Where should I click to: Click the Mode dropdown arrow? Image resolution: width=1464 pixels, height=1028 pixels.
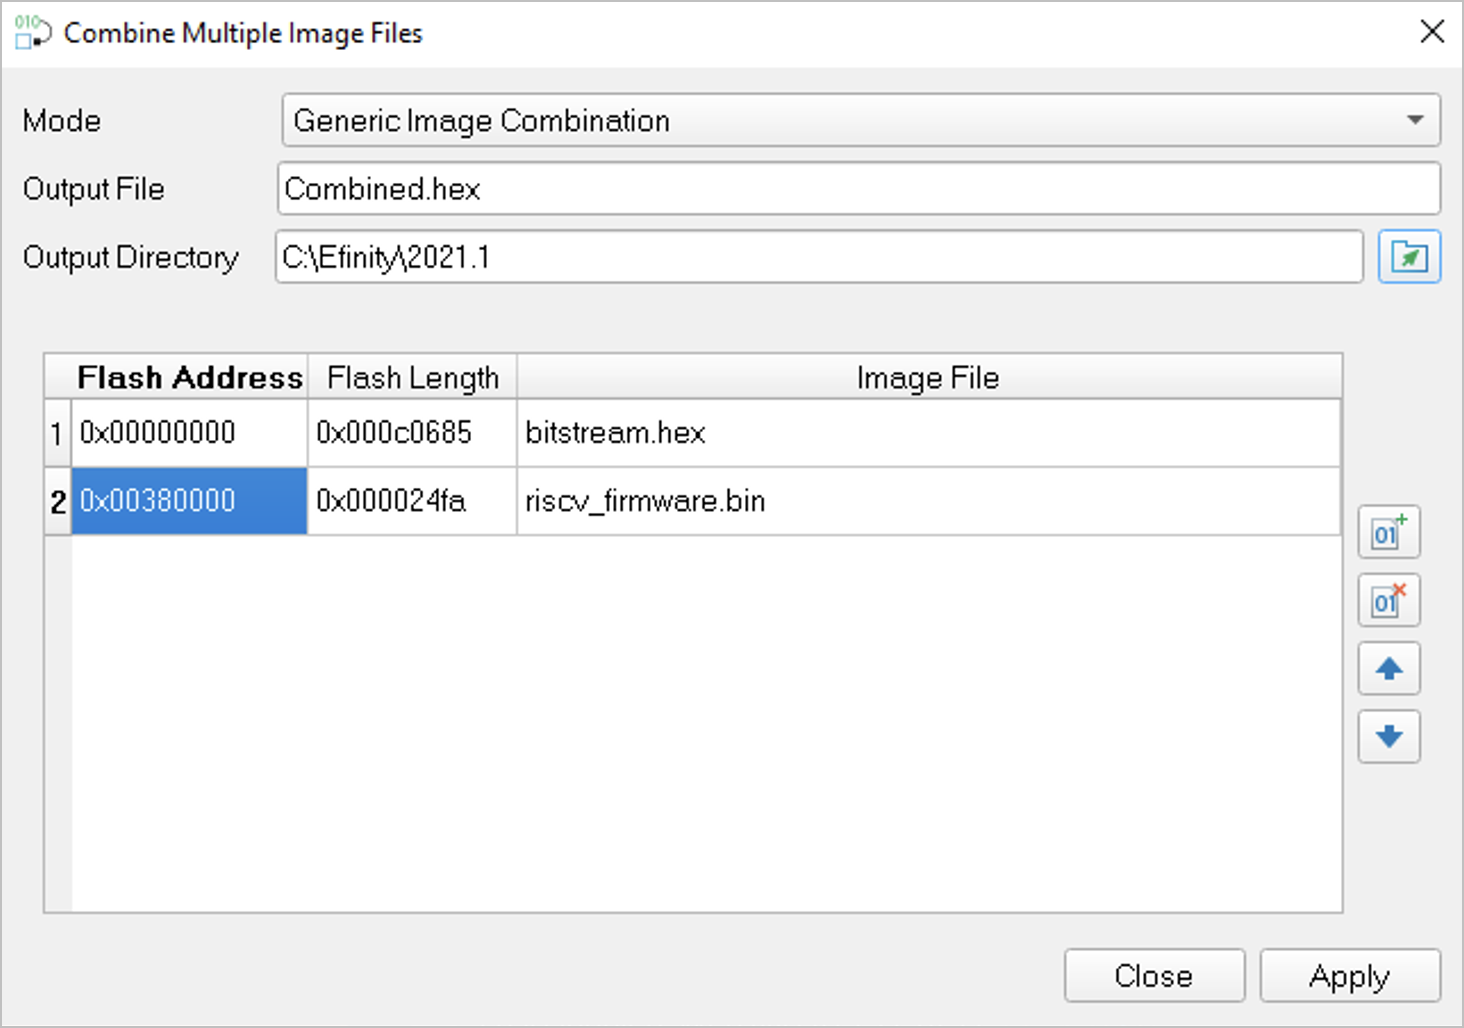(1414, 121)
